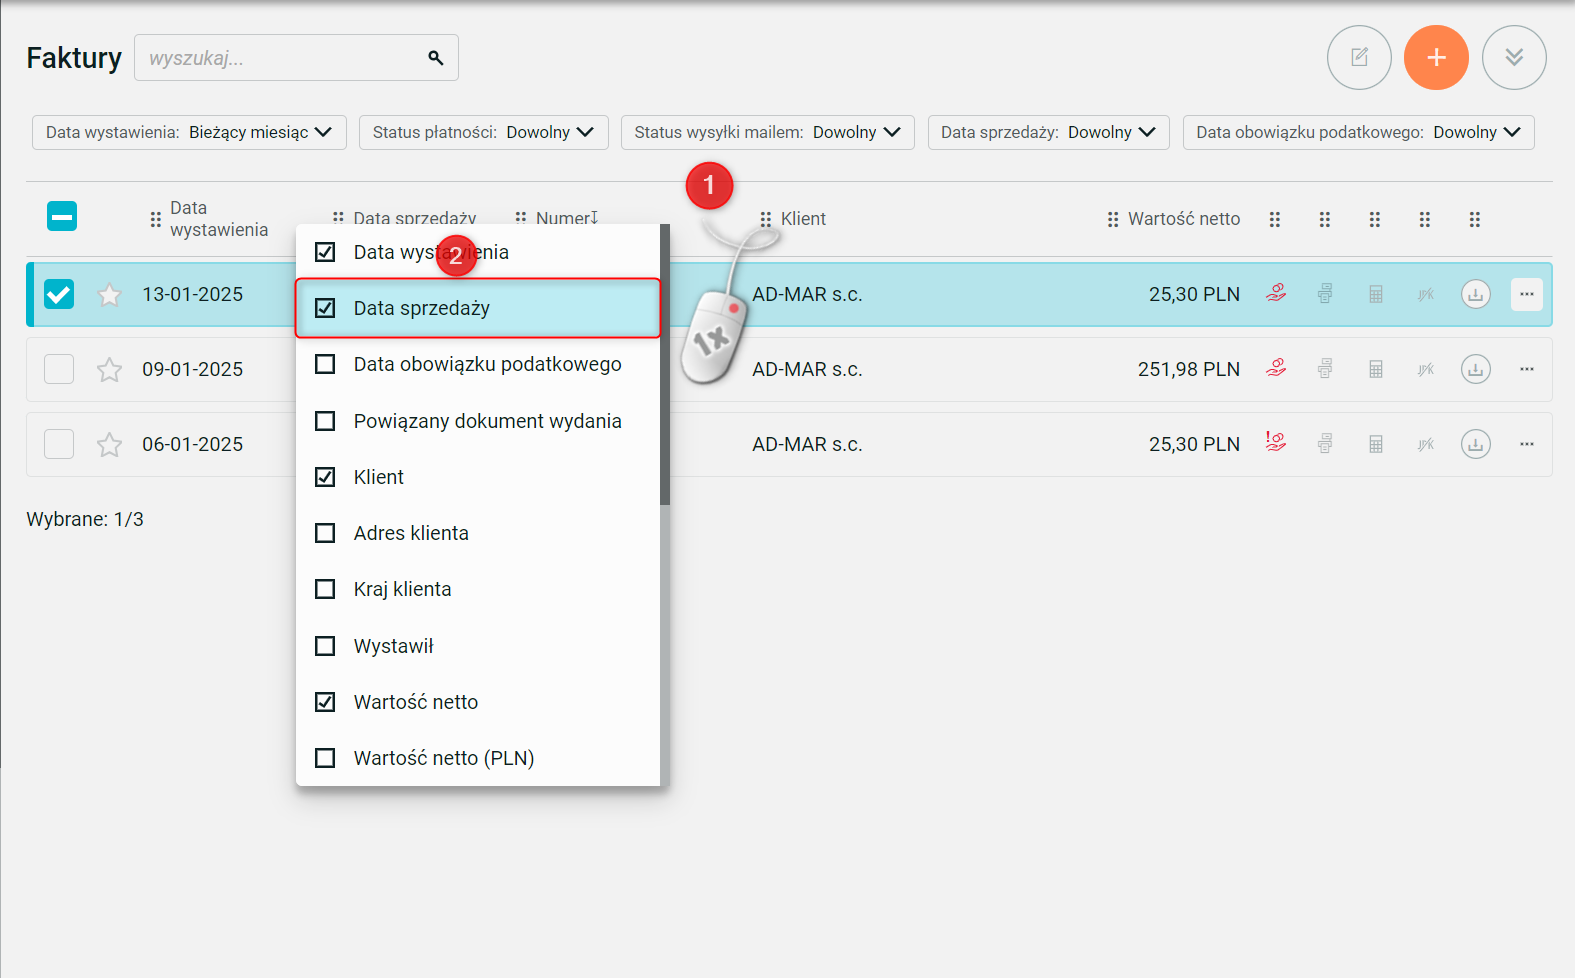
Task: Enable the Data obowiązku podatkowego column checkbox
Action: pyautogui.click(x=325, y=364)
